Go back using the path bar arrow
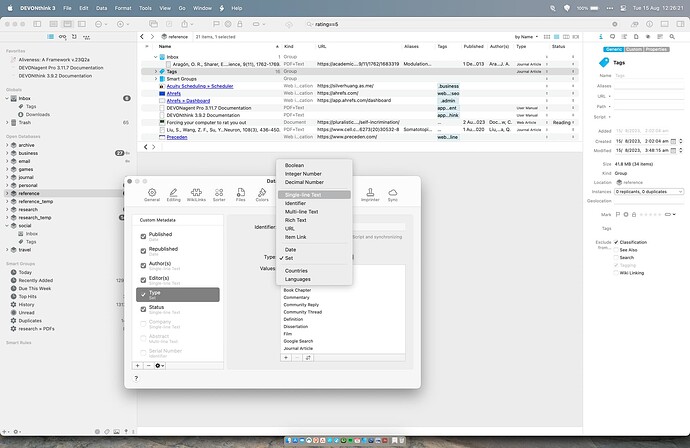The height and width of the screenshot is (448, 690). (x=142, y=37)
